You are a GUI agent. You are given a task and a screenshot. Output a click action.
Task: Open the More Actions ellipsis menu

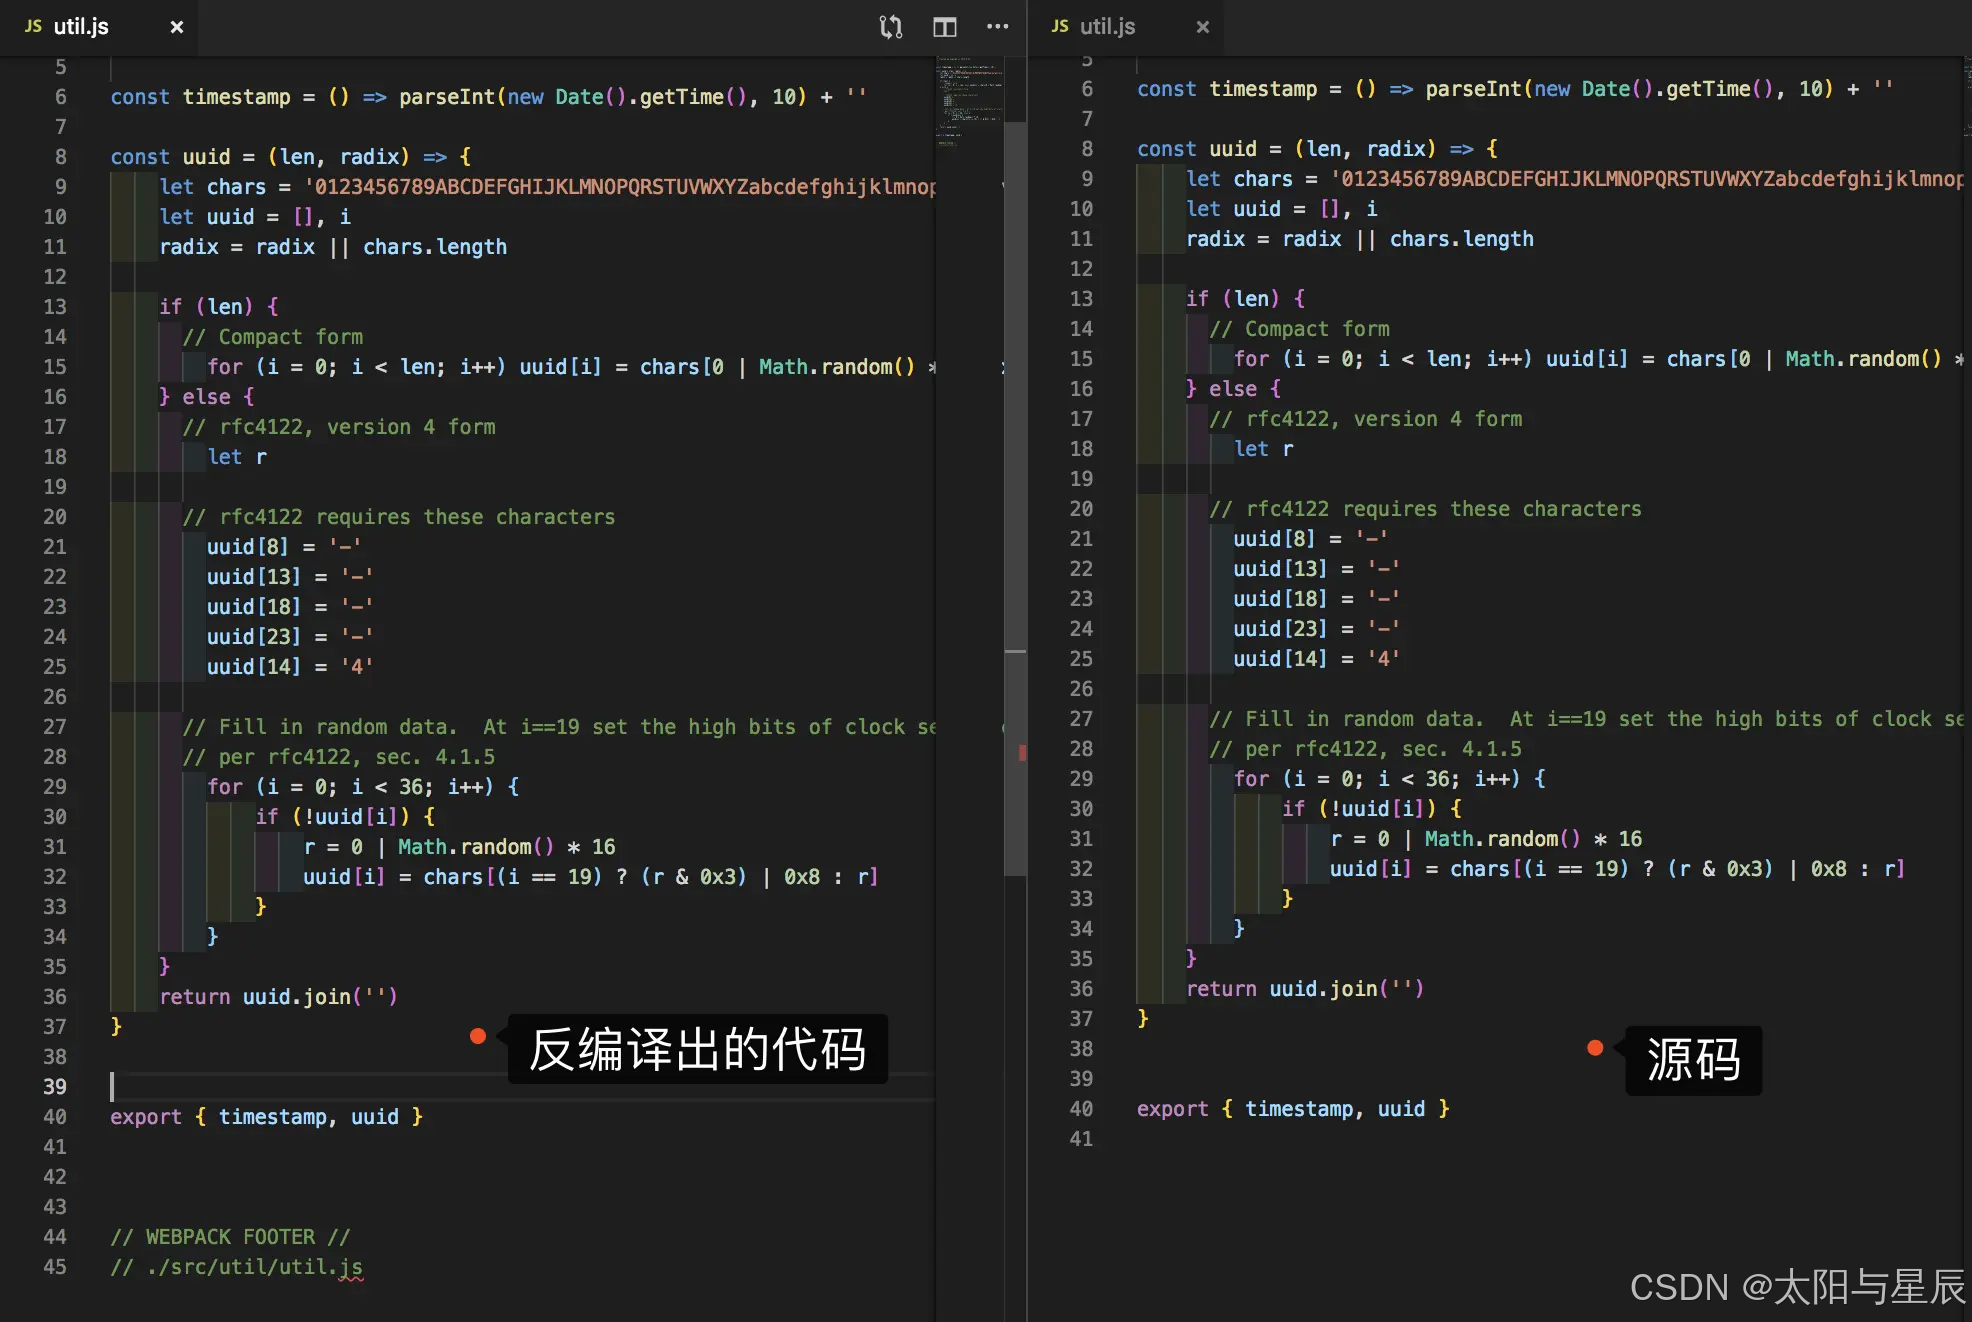click(x=997, y=27)
